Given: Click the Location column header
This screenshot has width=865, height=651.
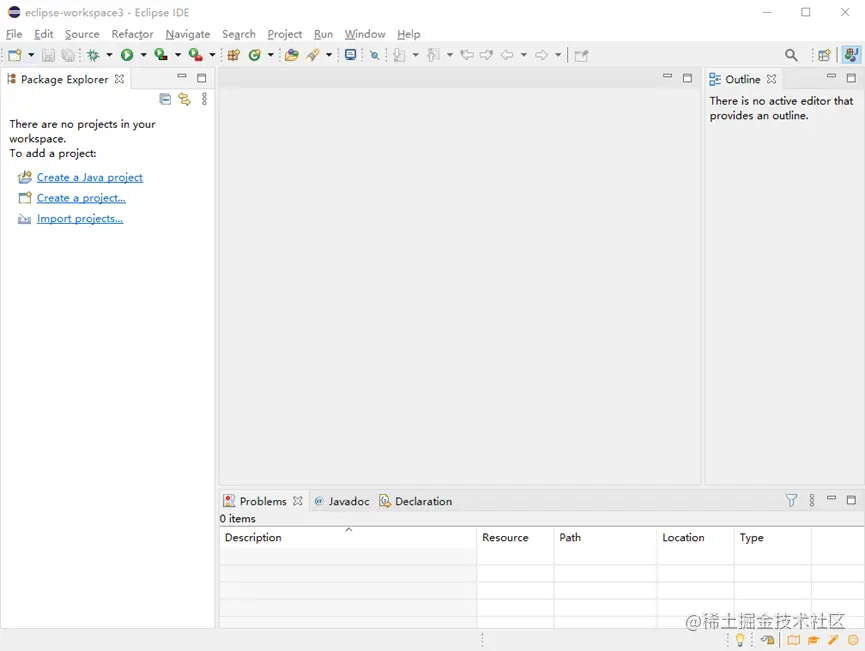Looking at the screenshot, I should pos(695,538).
